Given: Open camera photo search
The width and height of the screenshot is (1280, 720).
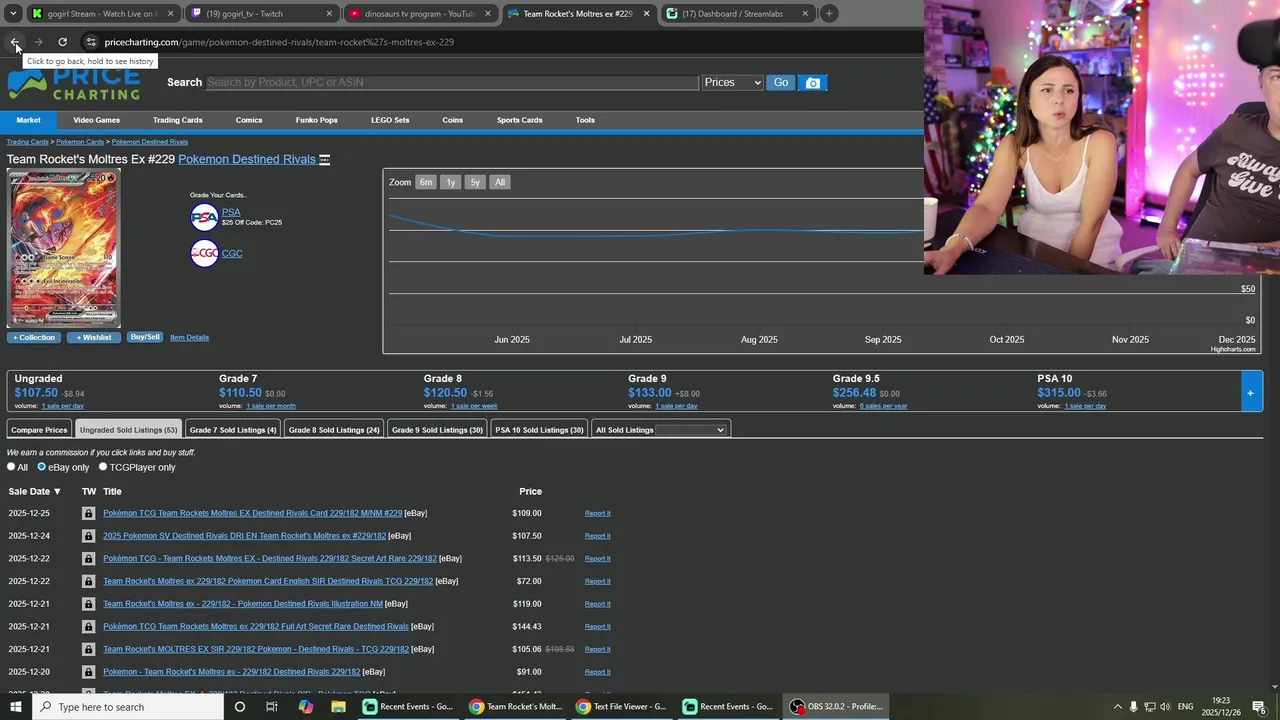Looking at the screenshot, I should pos(813,83).
